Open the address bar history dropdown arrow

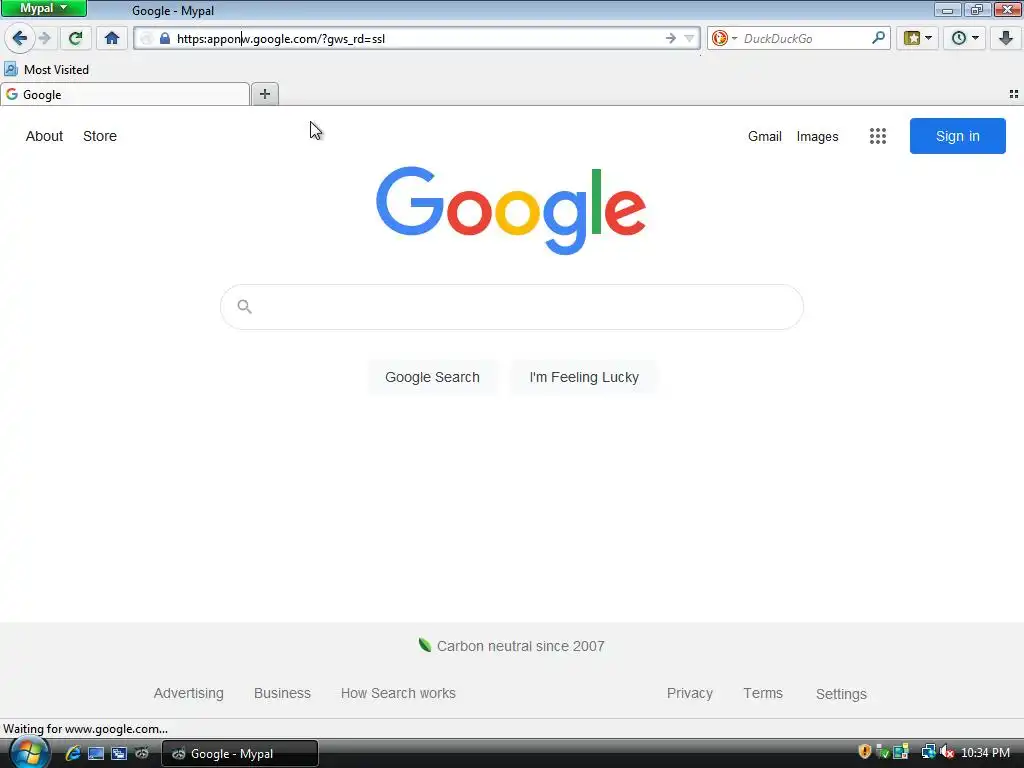point(689,39)
